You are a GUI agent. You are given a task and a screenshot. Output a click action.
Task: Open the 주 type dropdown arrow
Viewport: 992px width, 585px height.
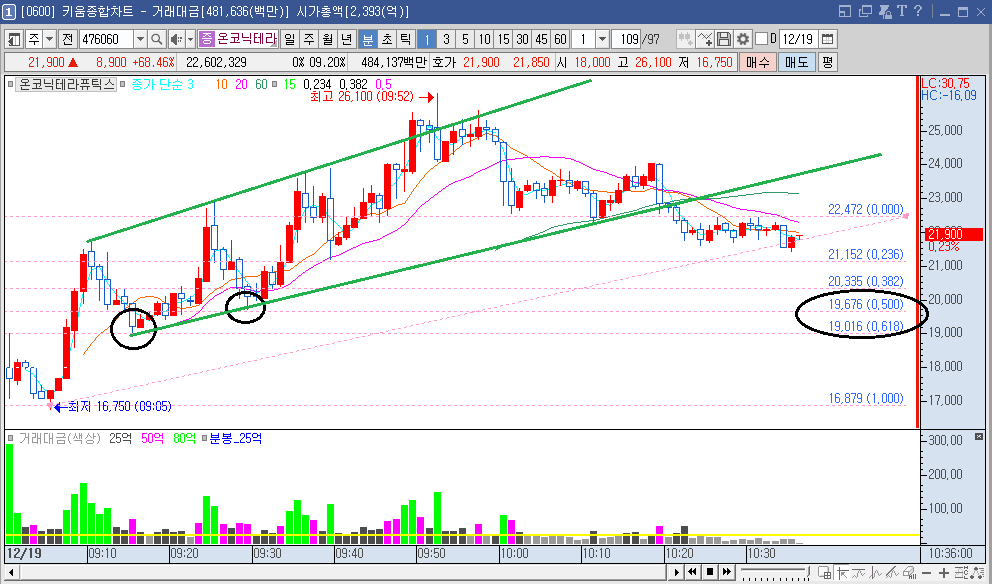click(x=49, y=39)
